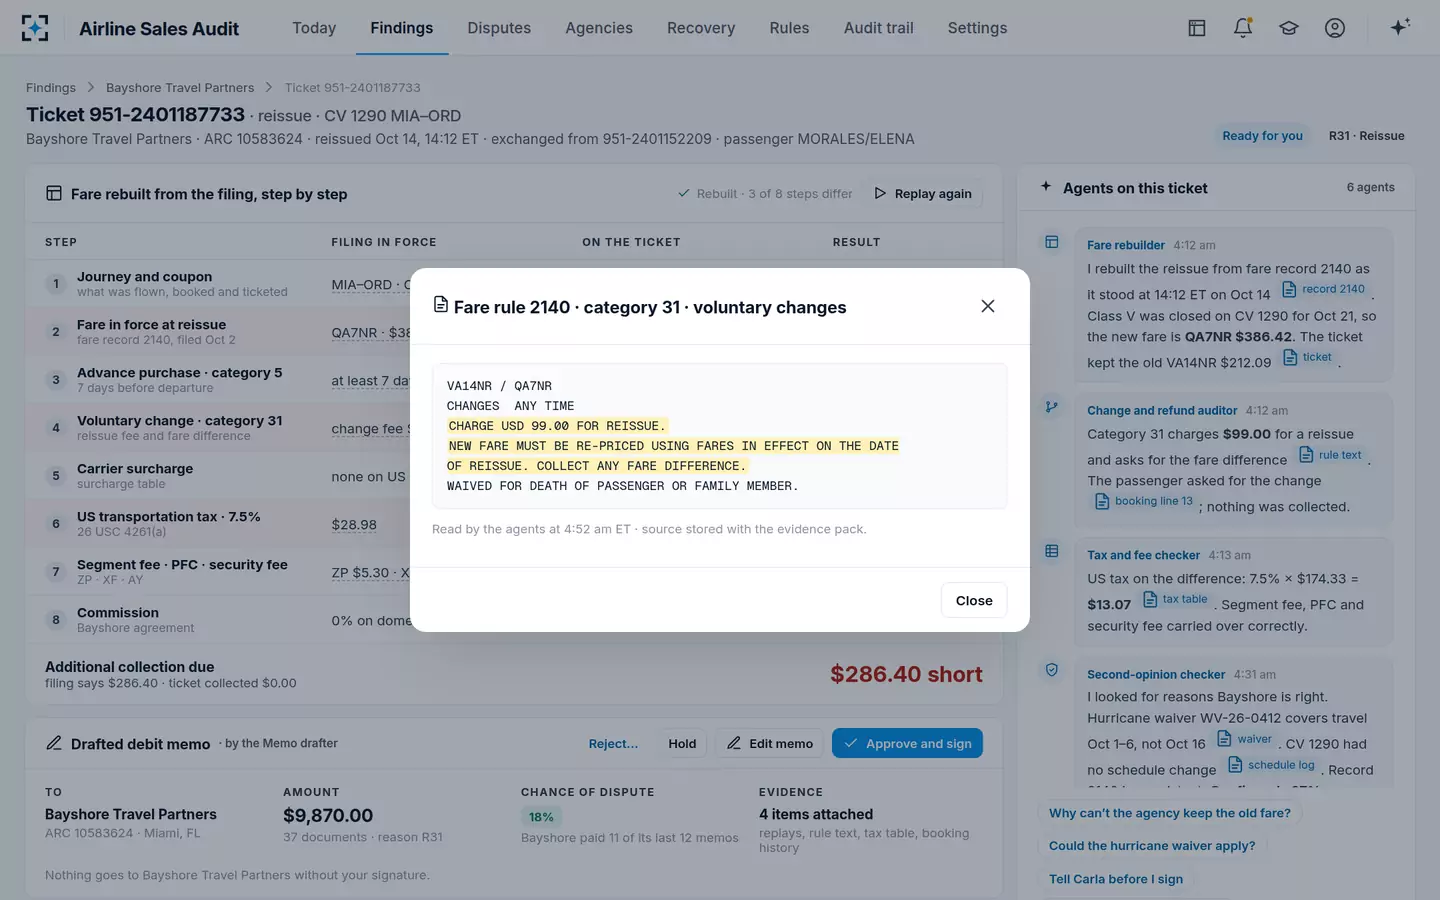Select step 2 Fare in force at reissue row

(514, 332)
